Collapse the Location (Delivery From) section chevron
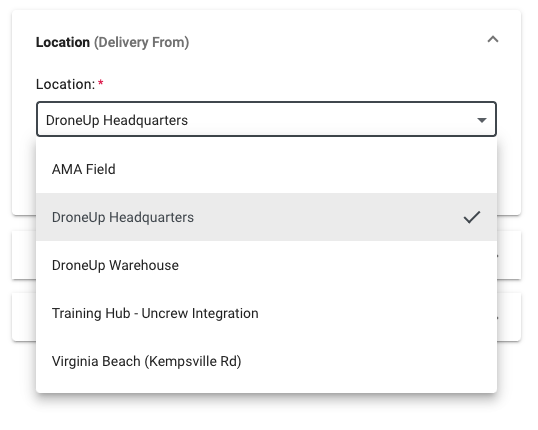 [x=493, y=39]
